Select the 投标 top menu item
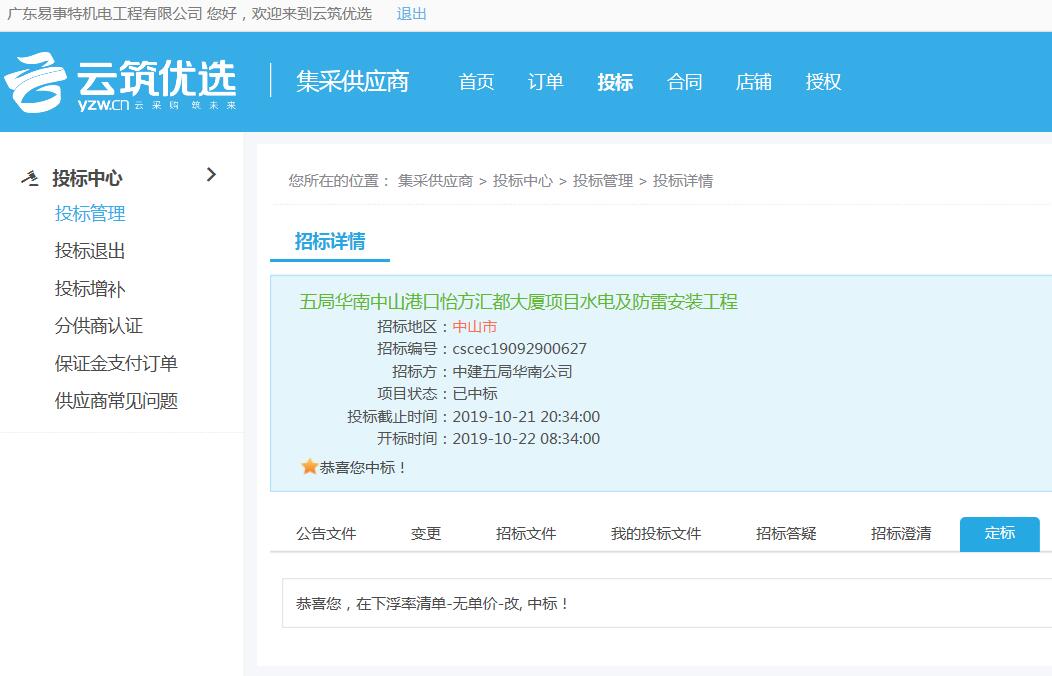 point(615,82)
